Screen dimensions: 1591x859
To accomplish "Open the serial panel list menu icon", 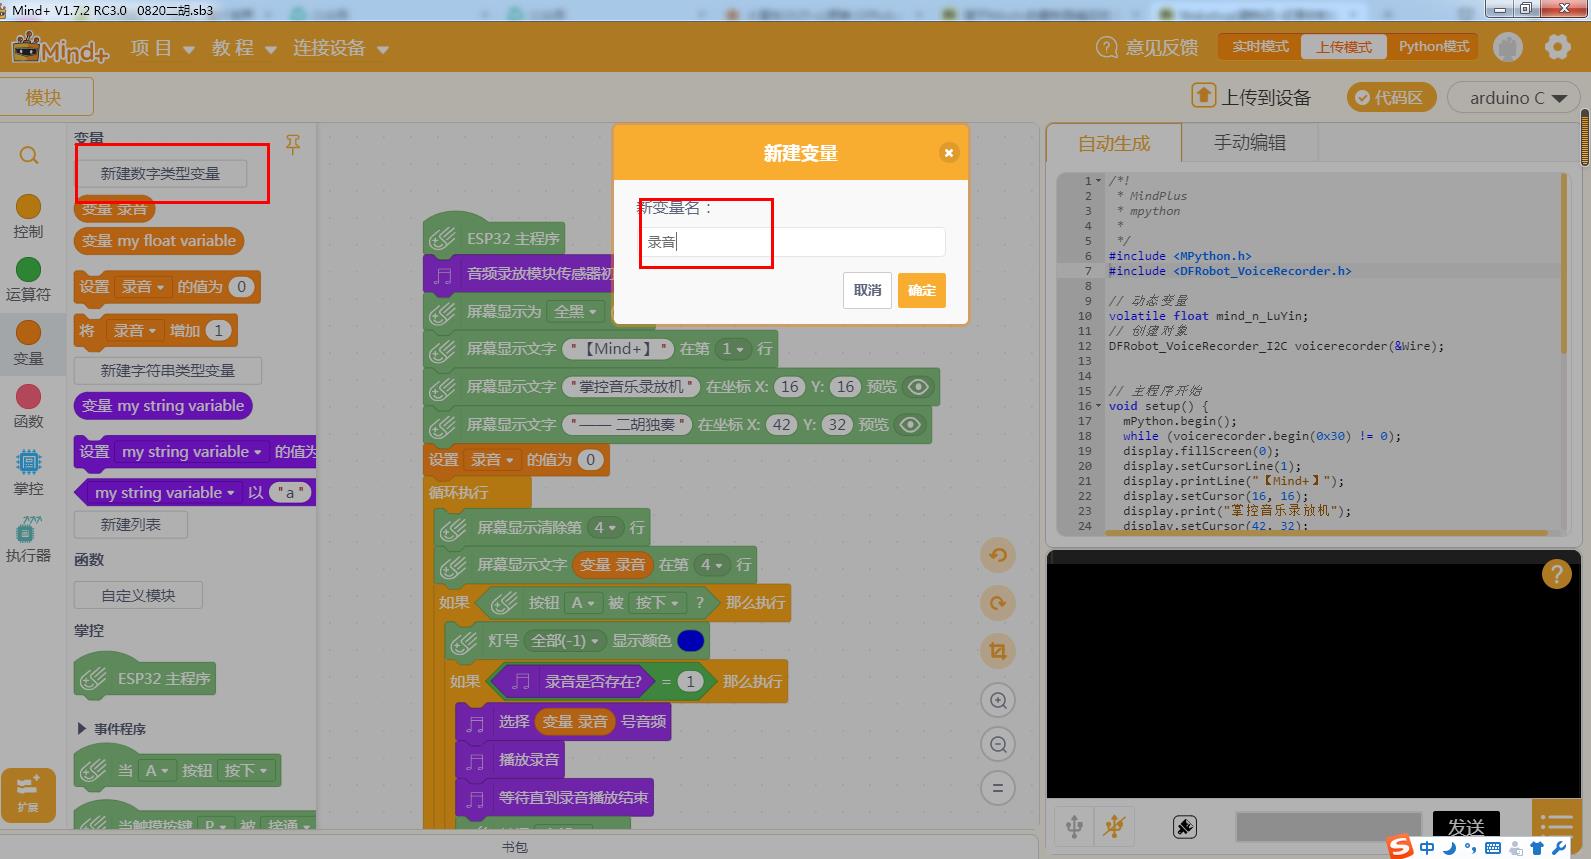I will coord(1556,825).
